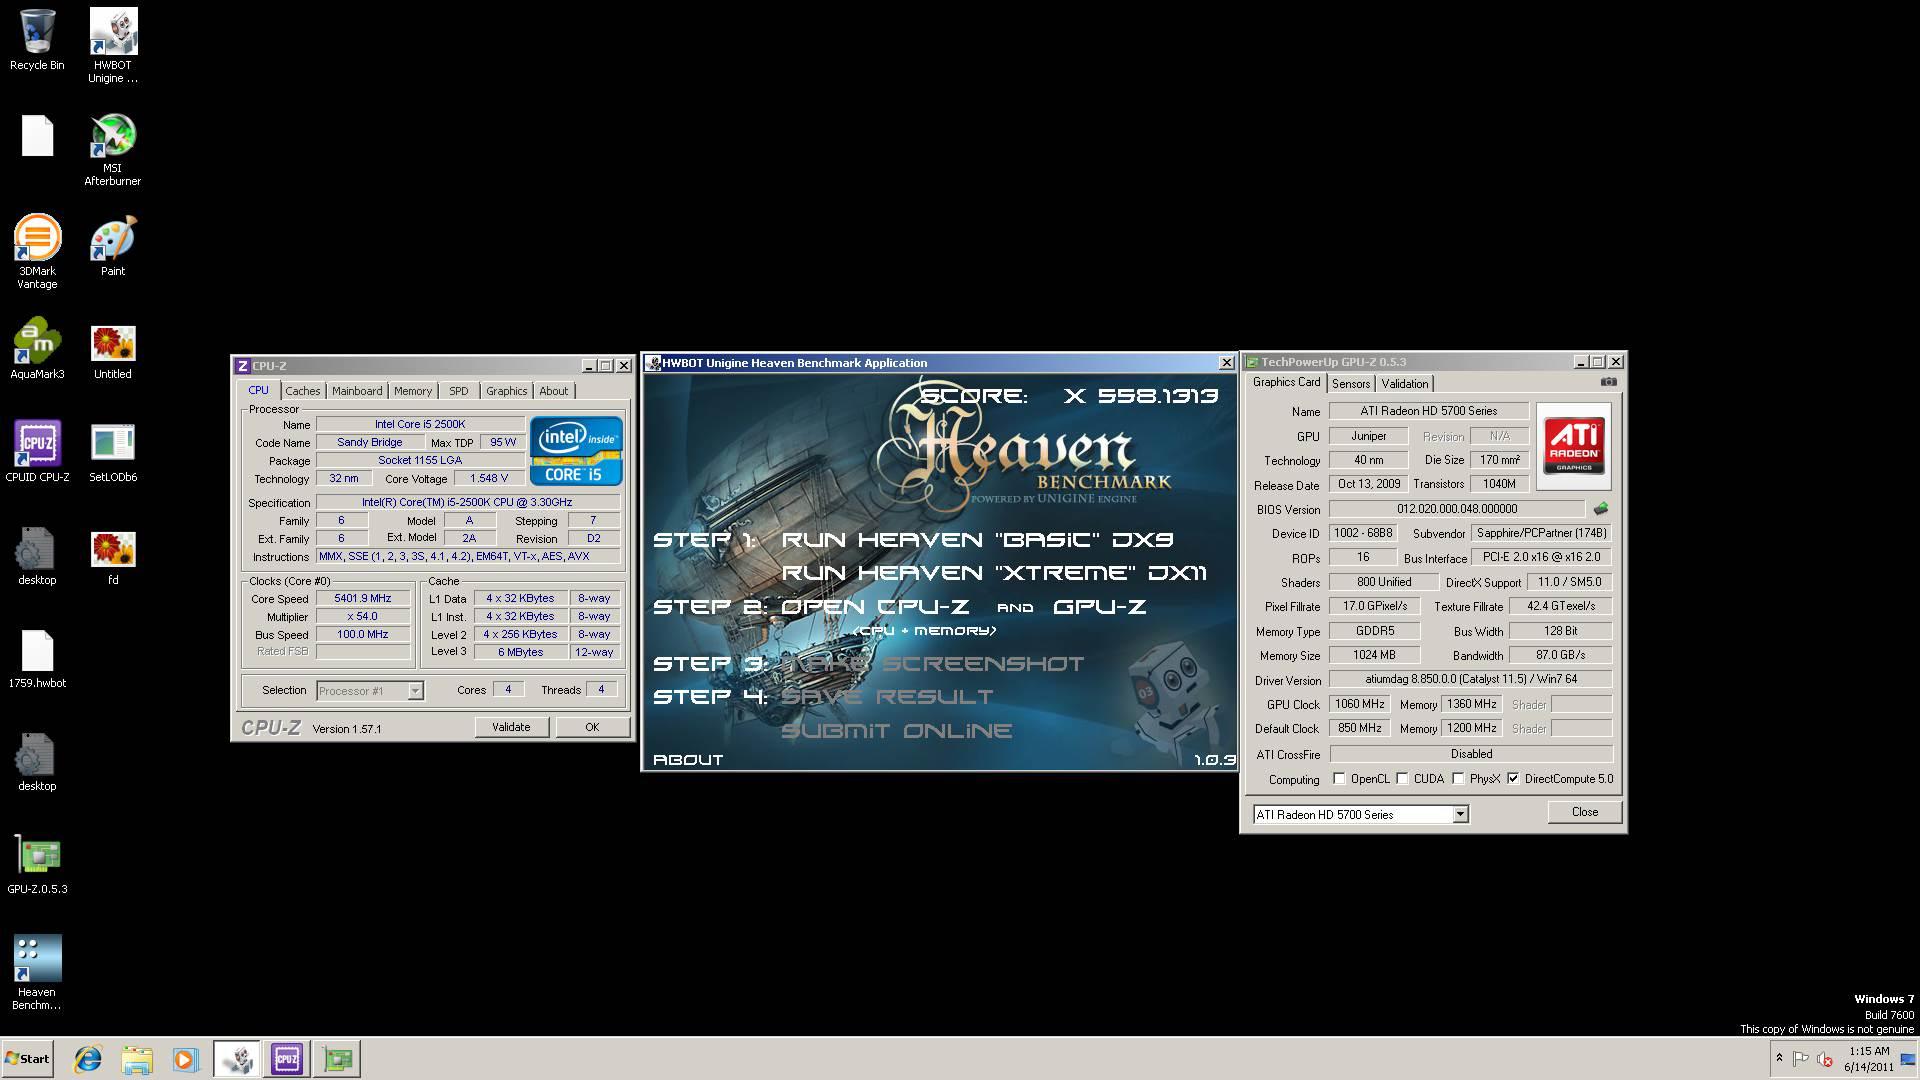1920x1080 pixels.
Task: Click the GPU-Z screenshot camera icon
Action: [x=1608, y=382]
